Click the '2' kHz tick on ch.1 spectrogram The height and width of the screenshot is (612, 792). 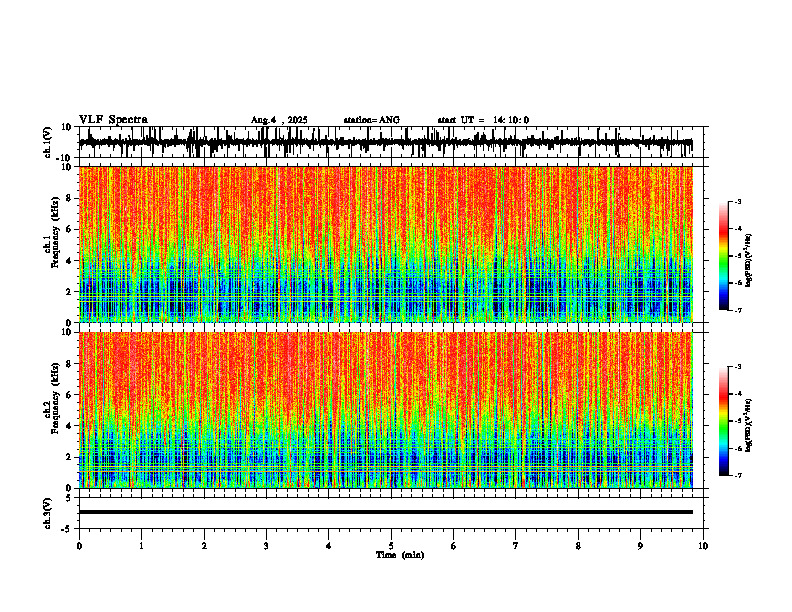(70, 291)
